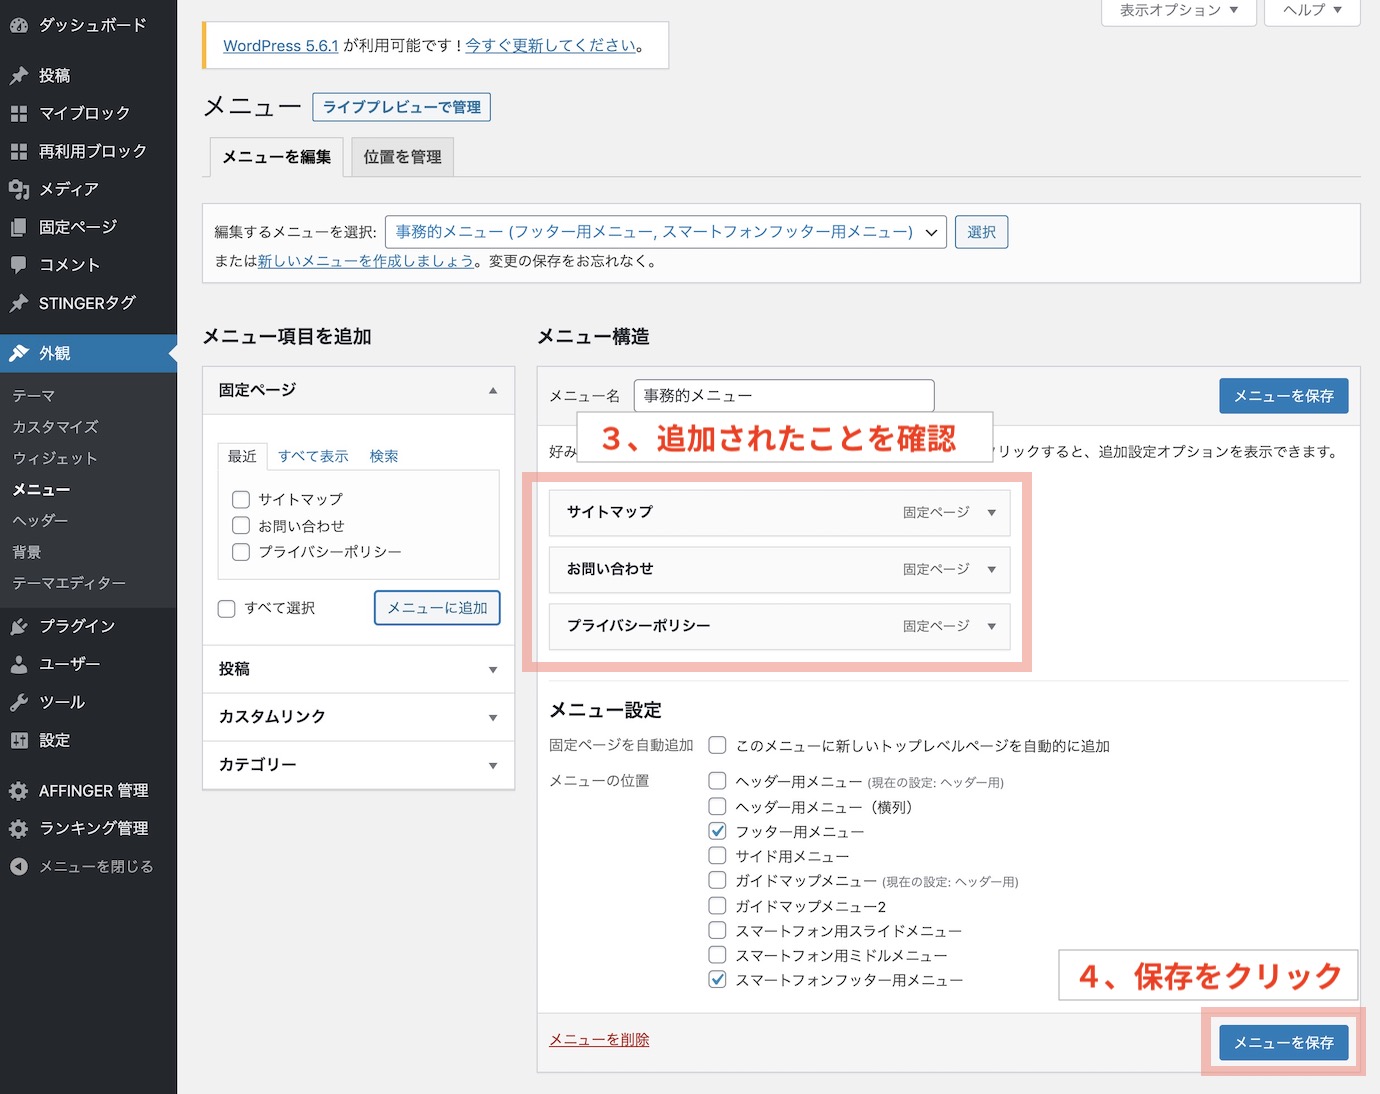Click the sliders icon beside 設定
This screenshot has width=1380, height=1094.
click(19, 740)
